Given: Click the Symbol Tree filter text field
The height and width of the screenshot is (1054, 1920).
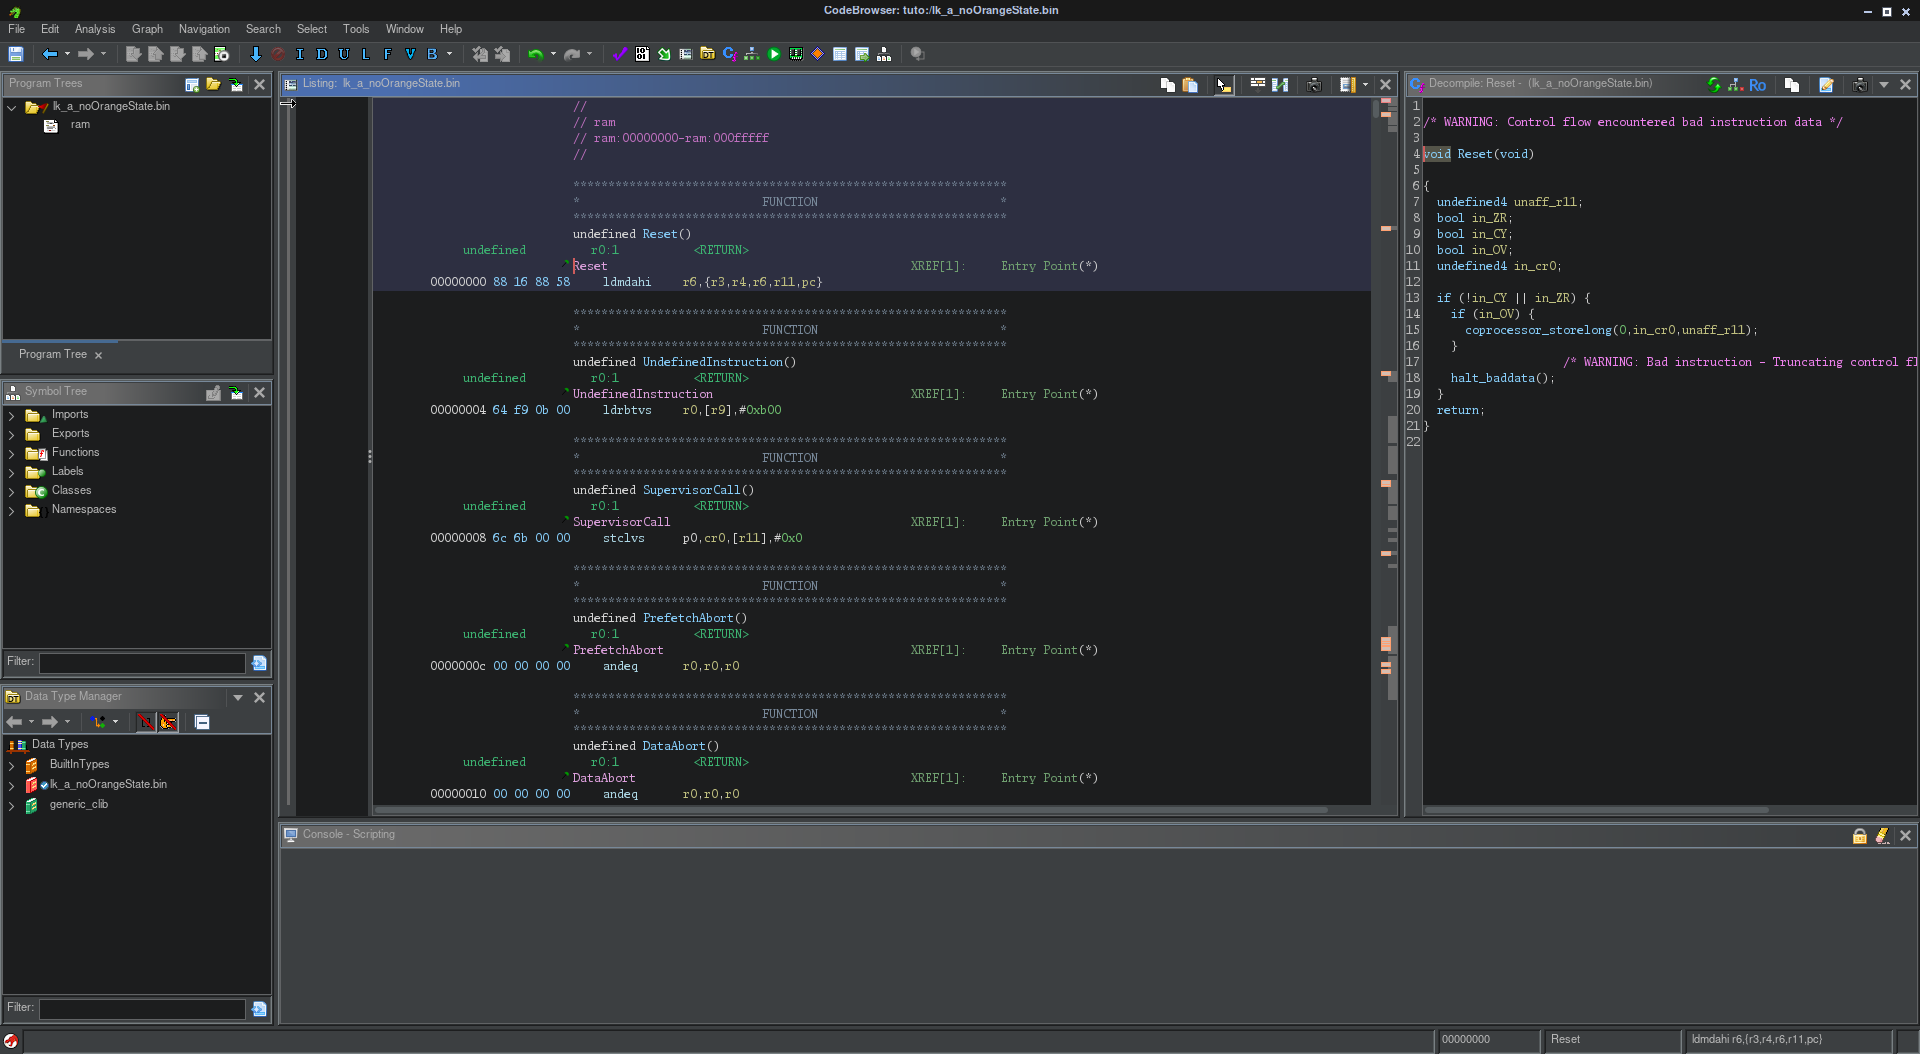Looking at the screenshot, I should coord(142,663).
